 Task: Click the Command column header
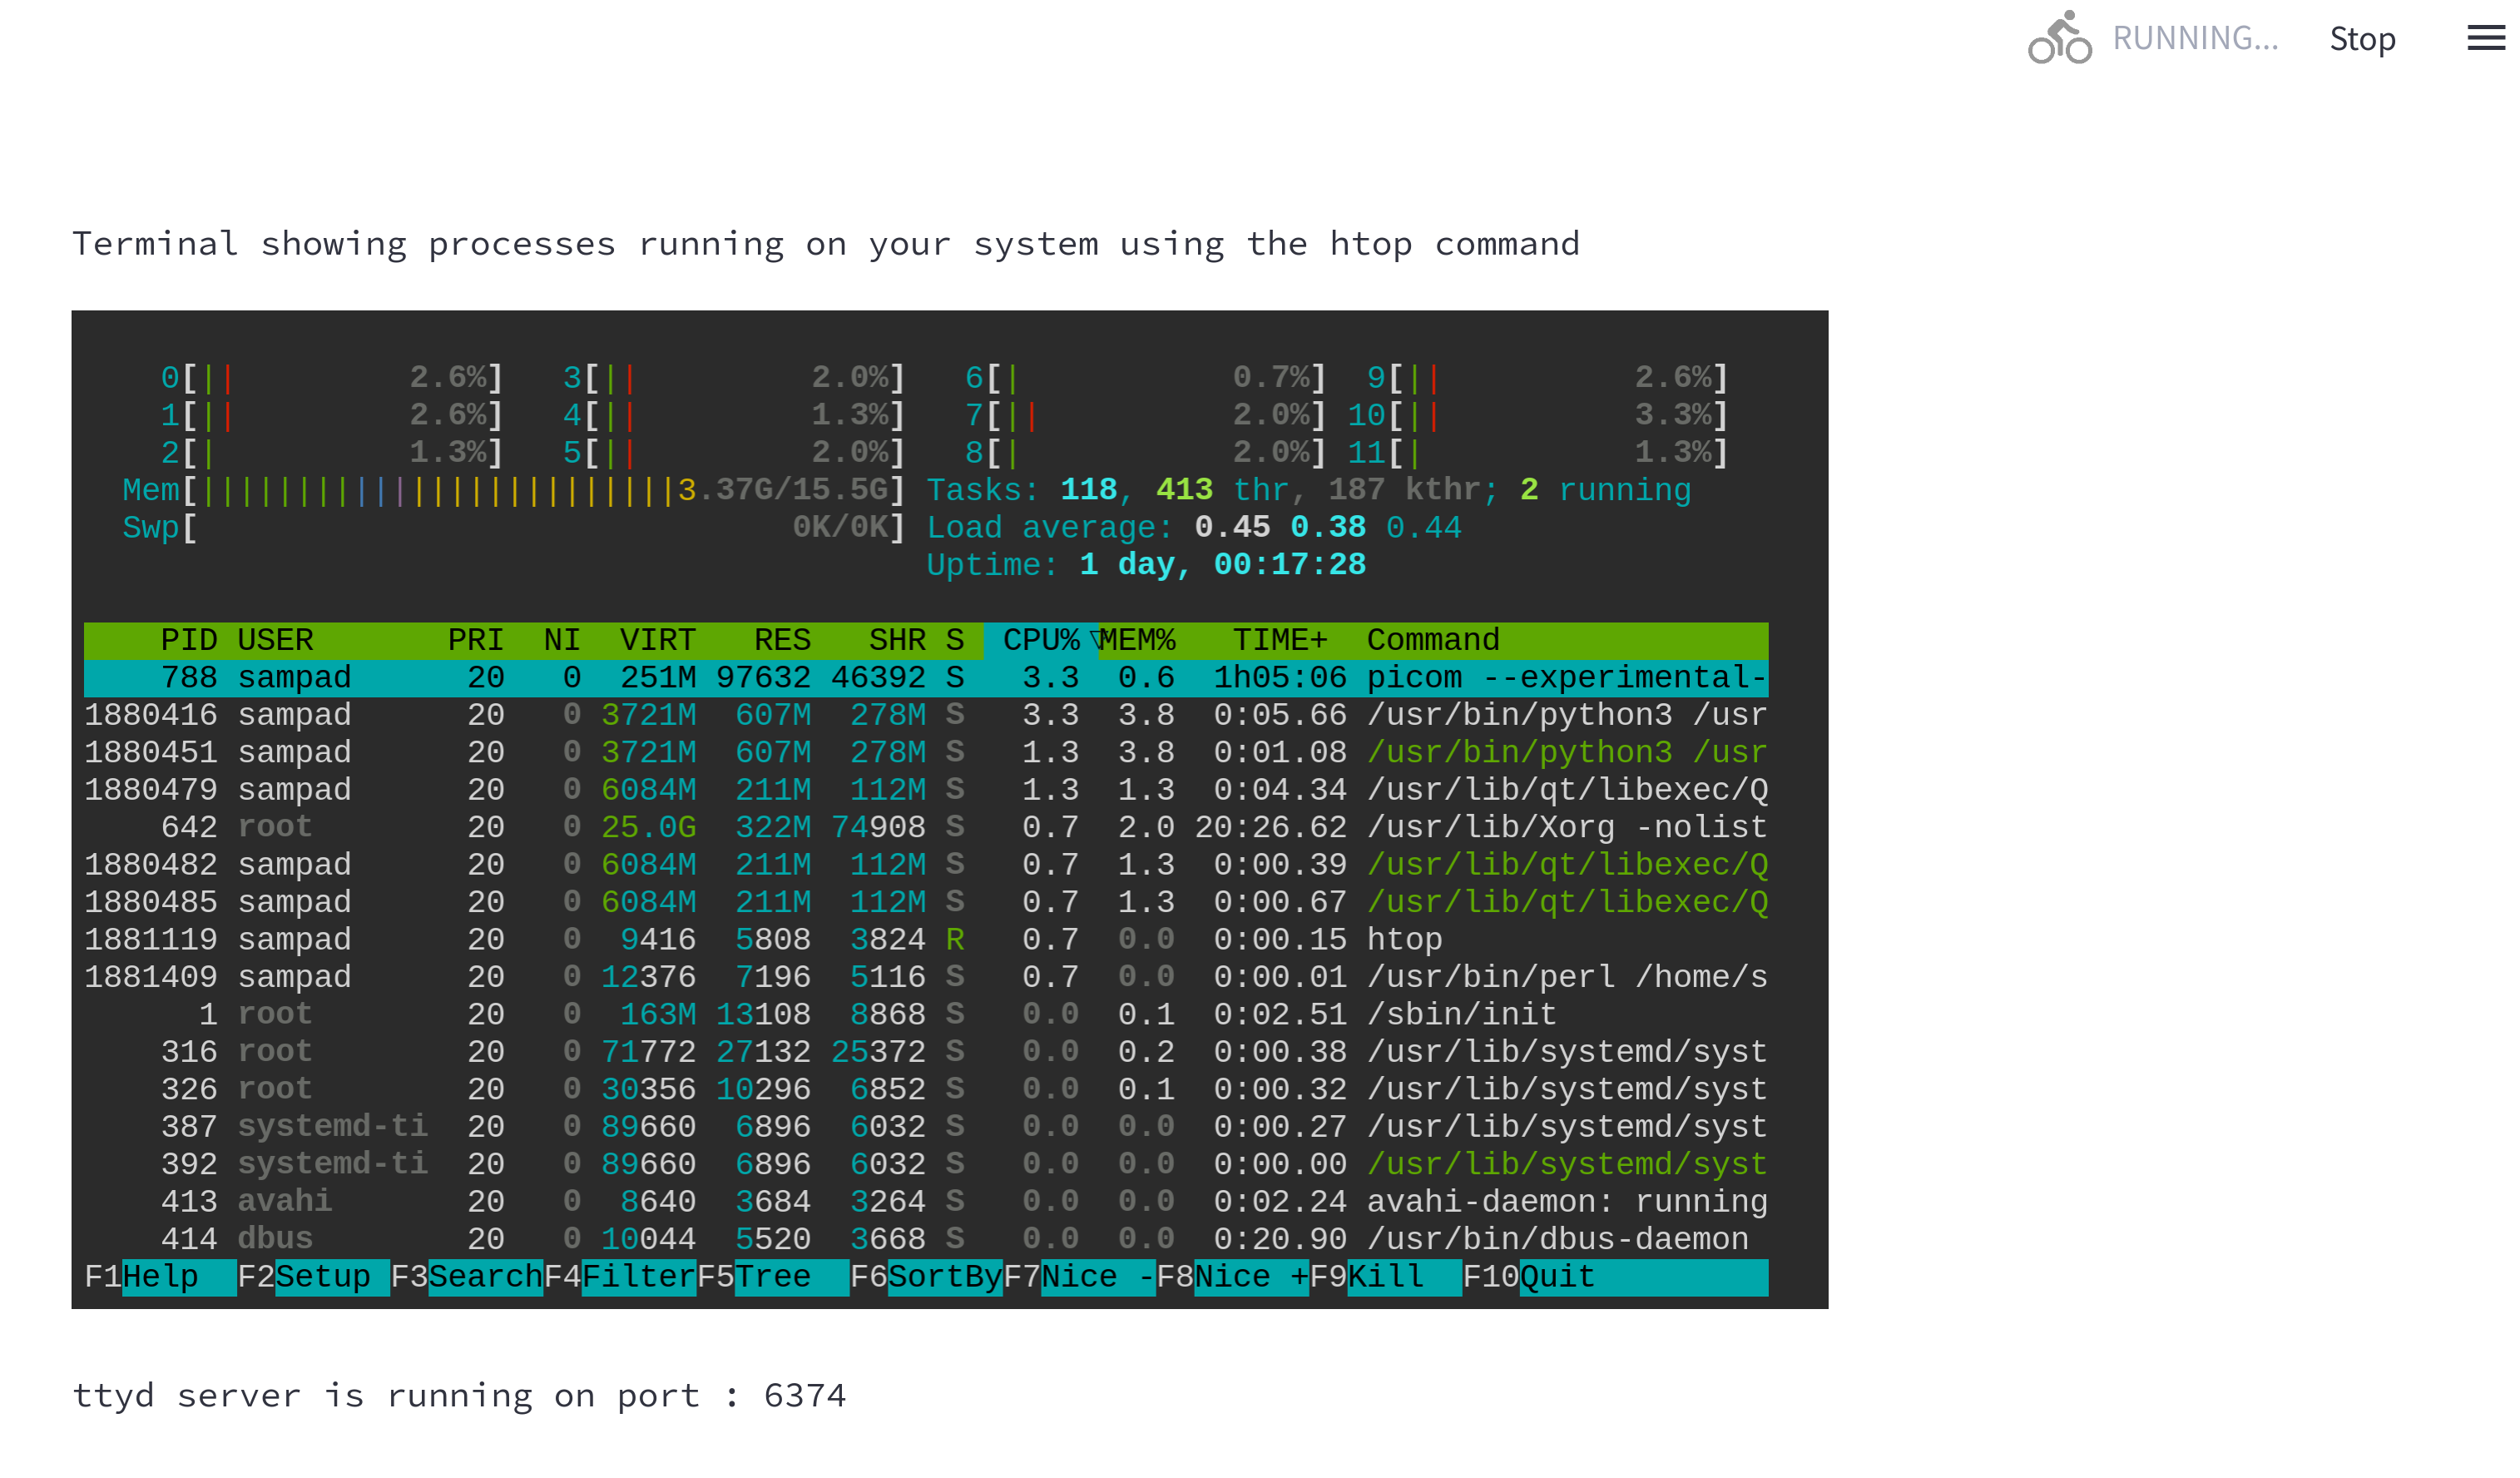pyautogui.click(x=1432, y=640)
